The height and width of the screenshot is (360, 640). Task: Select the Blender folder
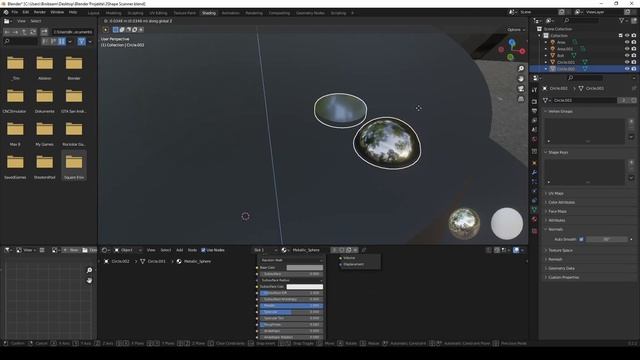(74, 67)
